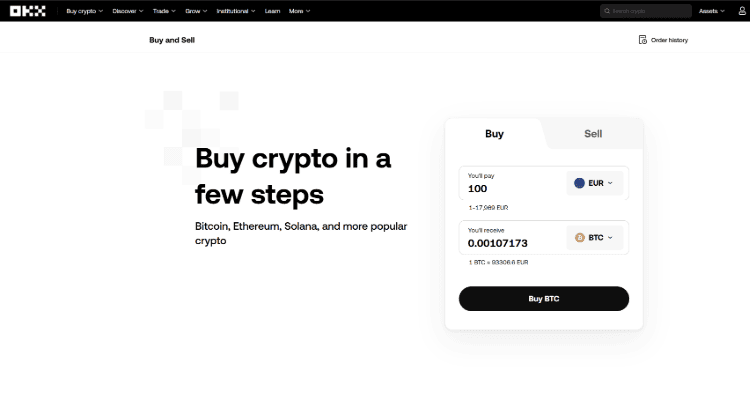
Task: Expand the More menu
Action: click(299, 11)
